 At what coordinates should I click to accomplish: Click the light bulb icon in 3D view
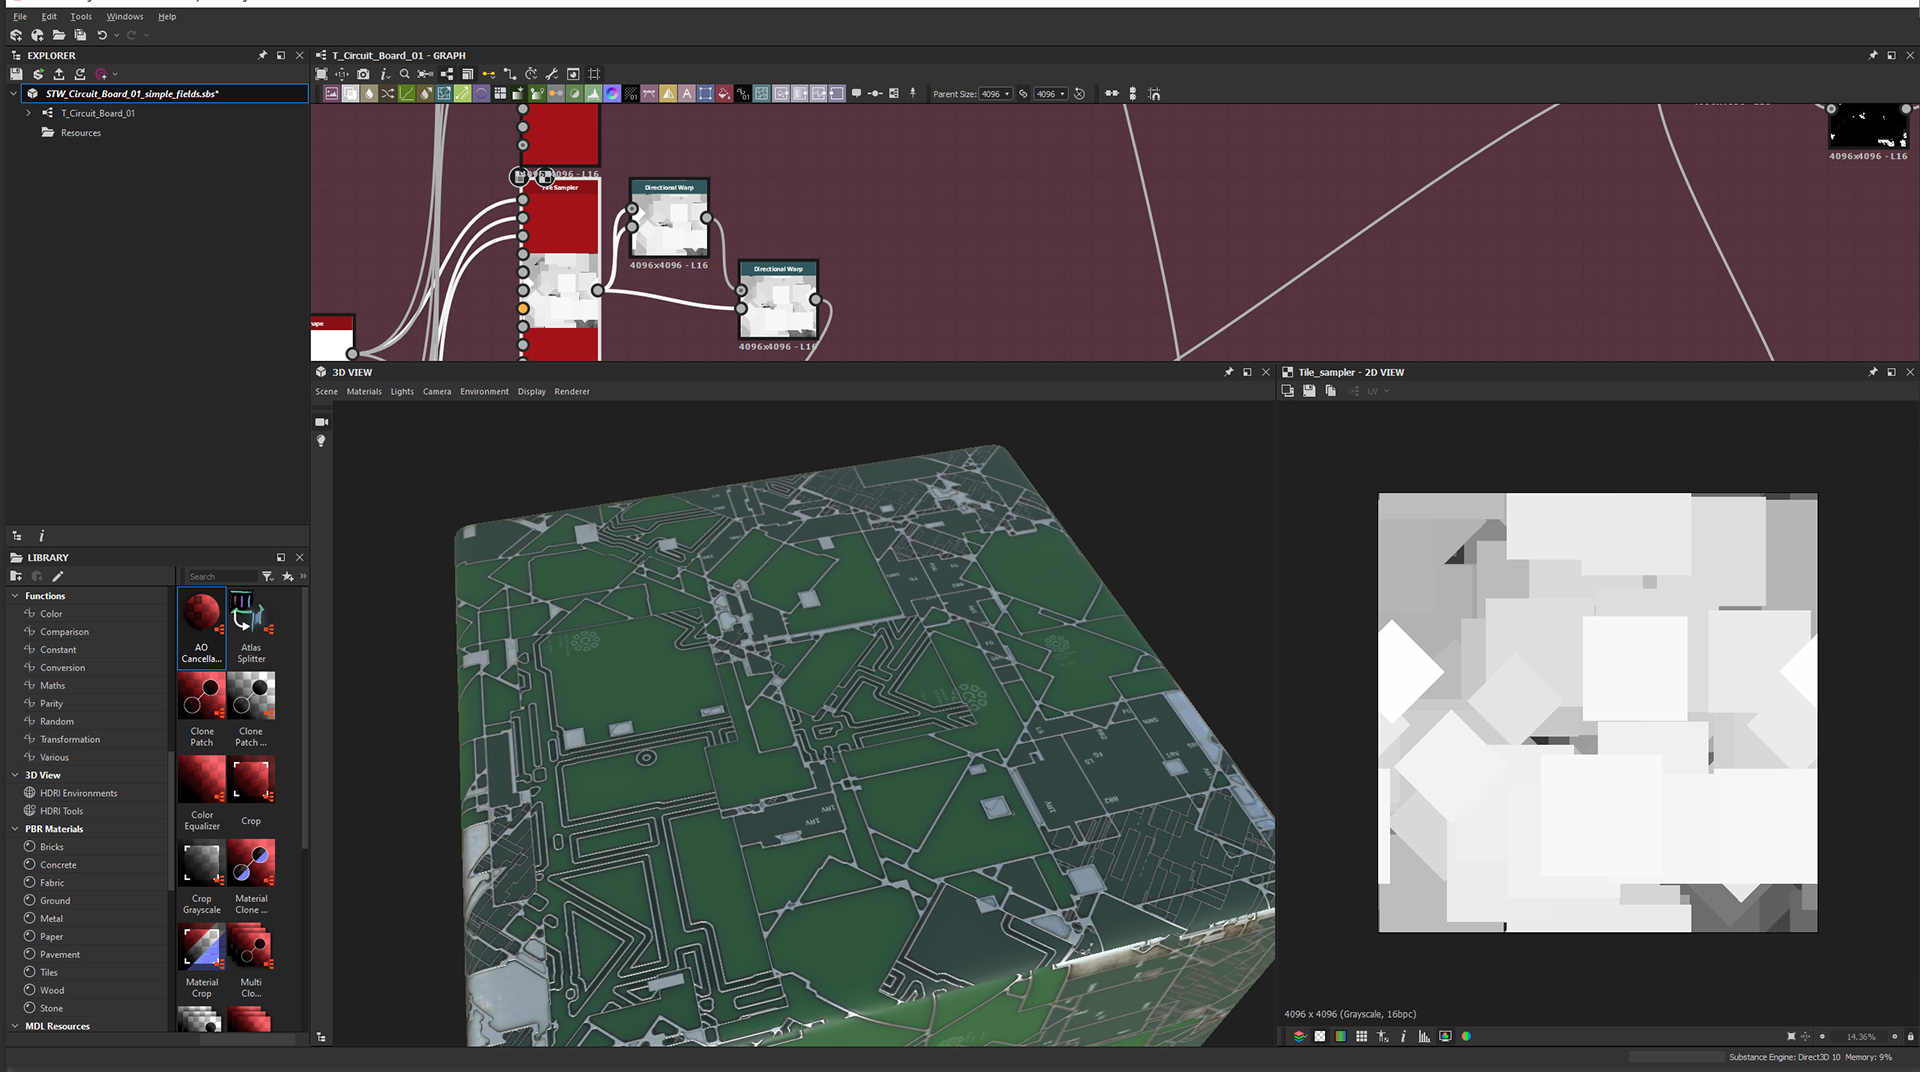tap(321, 441)
